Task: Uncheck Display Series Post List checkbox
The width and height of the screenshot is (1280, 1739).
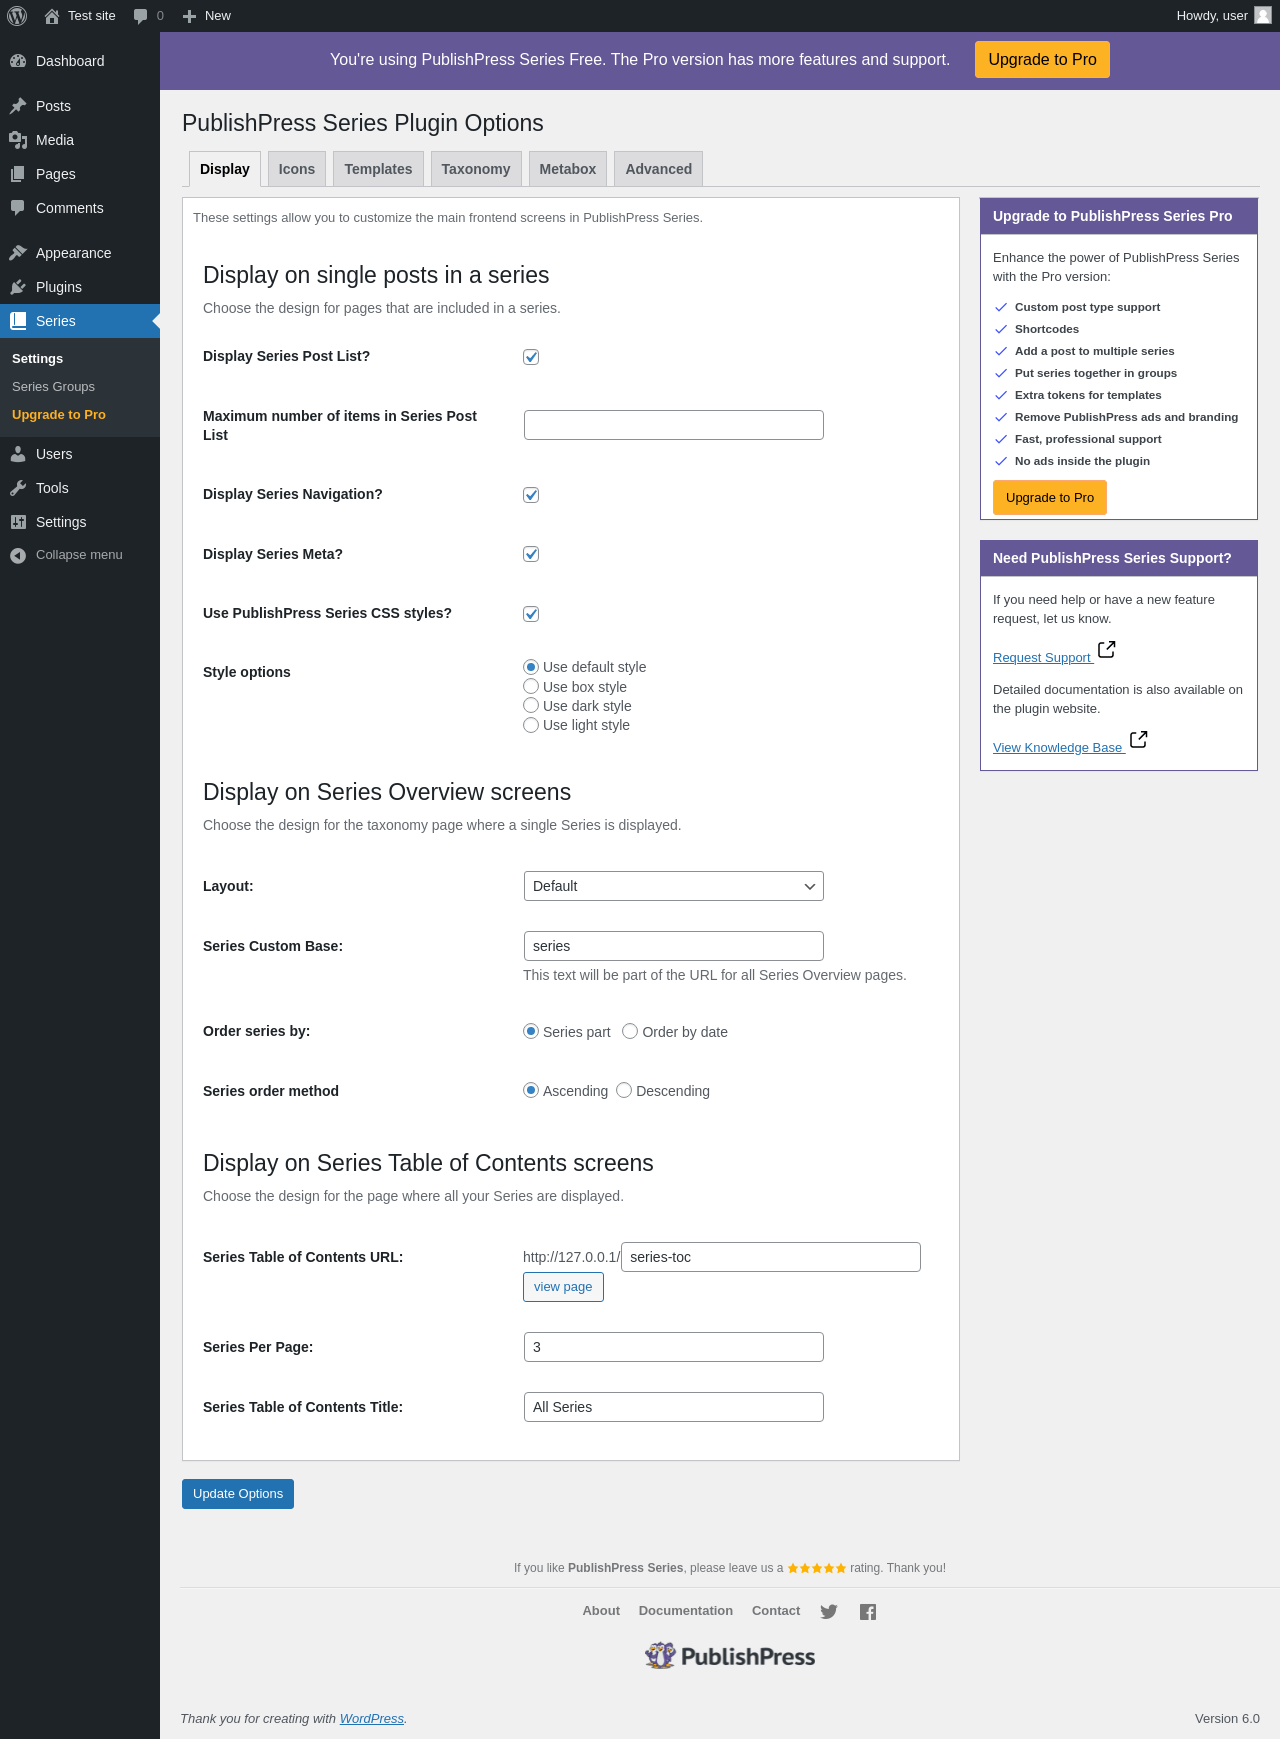Action: (x=531, y=357)
